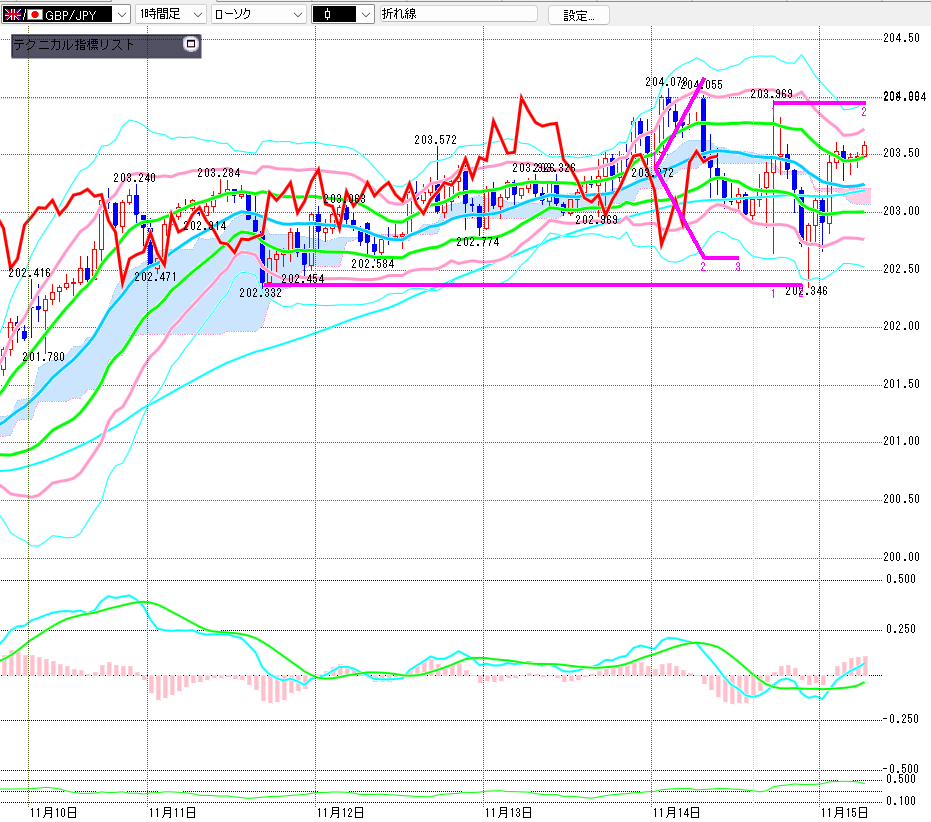Viewport: 931px width, 822px height.
Task: Click the 11月10日 date on time axis
Action: tap(53, 810)
